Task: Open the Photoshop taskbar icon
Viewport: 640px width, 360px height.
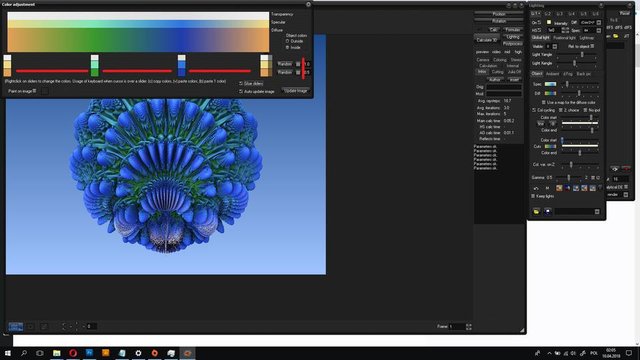Action: point(89,353)
